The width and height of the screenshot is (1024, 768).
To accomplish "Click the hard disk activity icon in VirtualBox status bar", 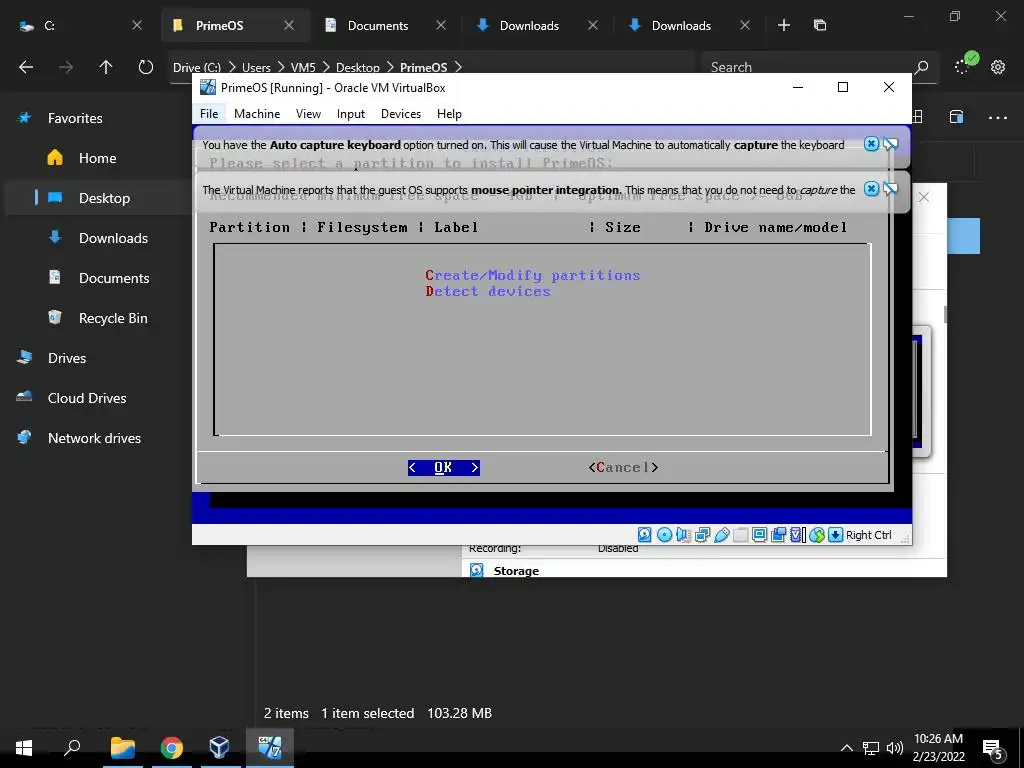I will (x=645, y=535).
